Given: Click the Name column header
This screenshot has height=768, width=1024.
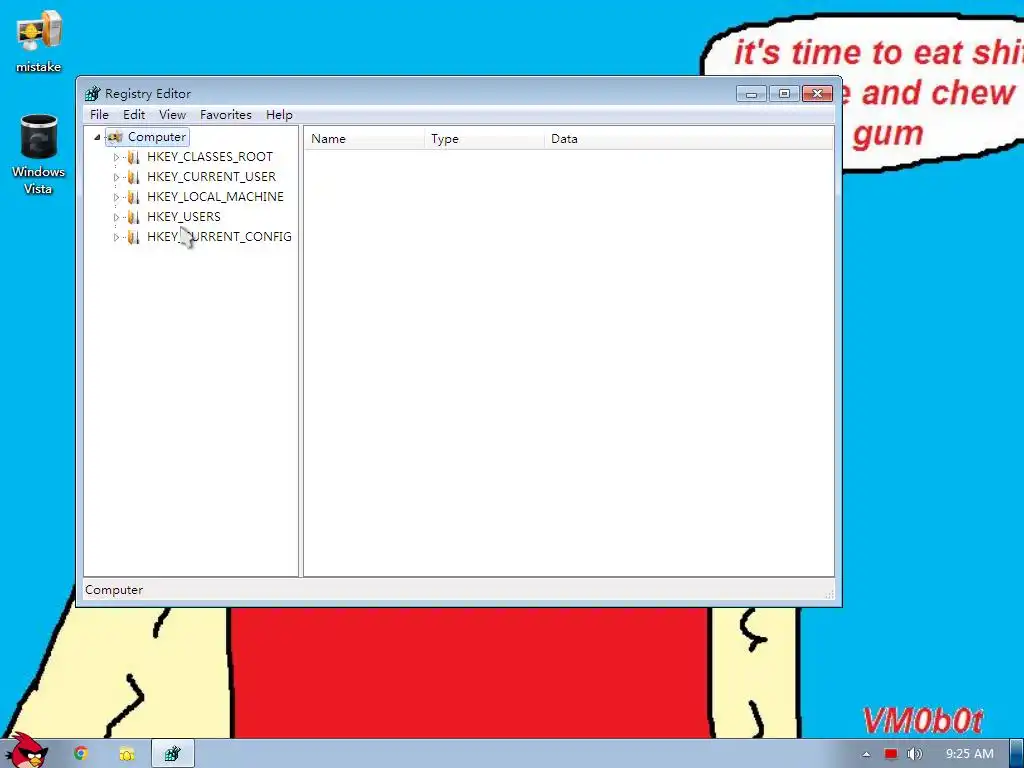Looking at the screenshot, I should pos(364,139).
